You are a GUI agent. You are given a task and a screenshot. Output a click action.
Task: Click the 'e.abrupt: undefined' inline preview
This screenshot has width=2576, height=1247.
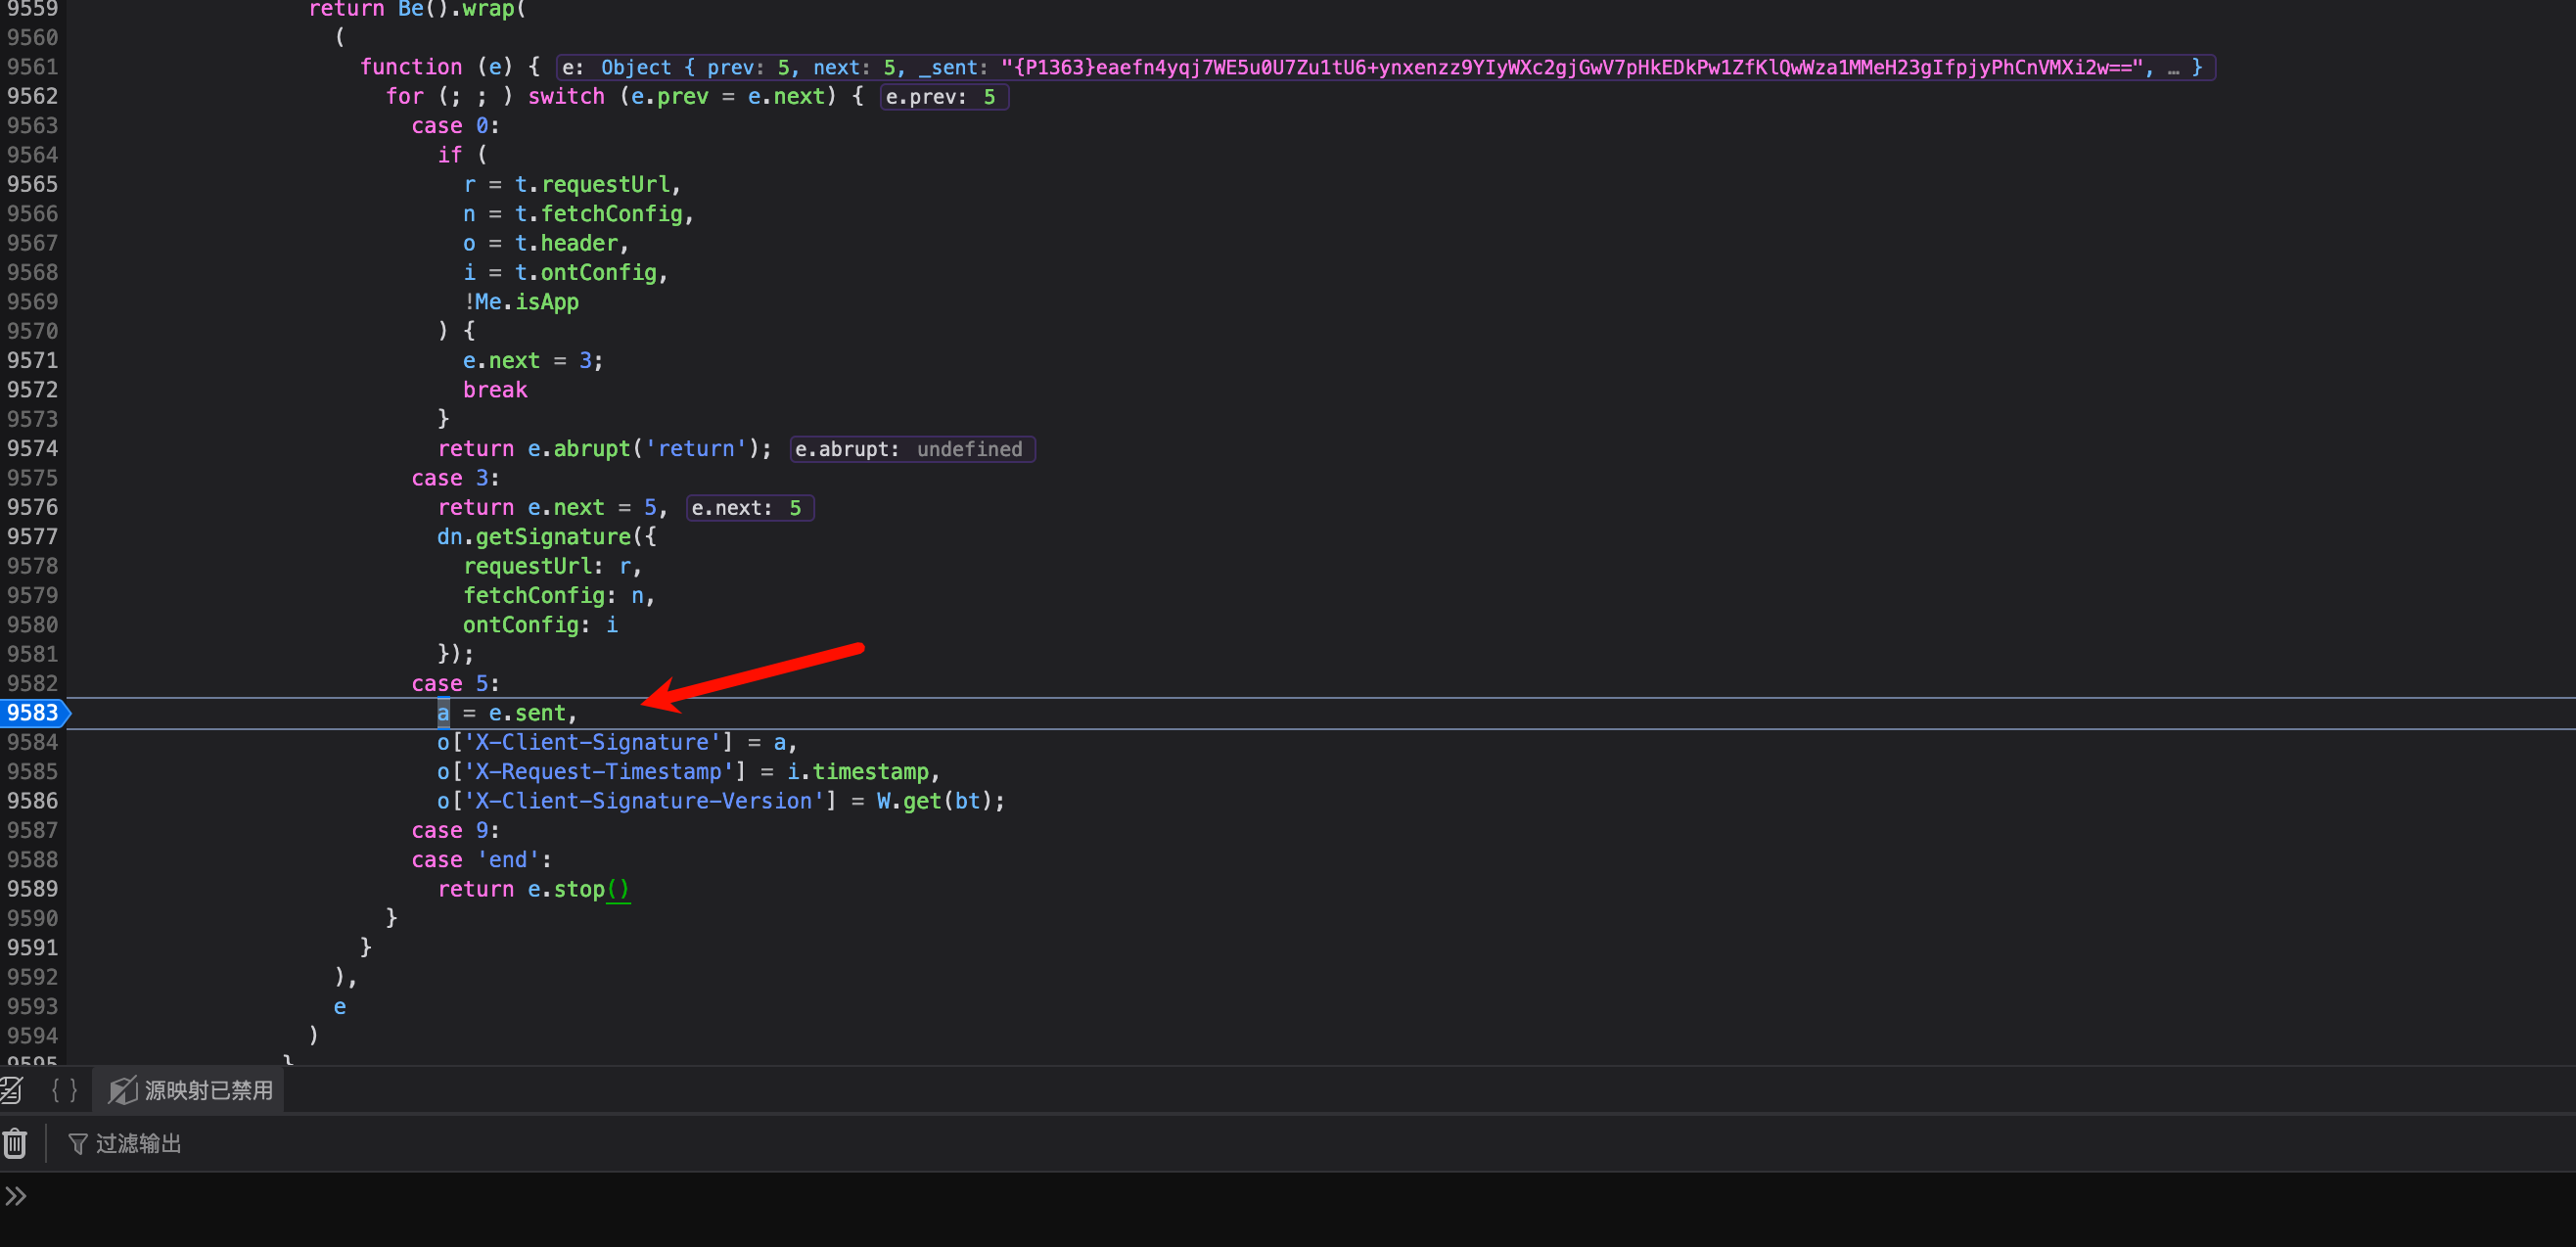[911, 449]
